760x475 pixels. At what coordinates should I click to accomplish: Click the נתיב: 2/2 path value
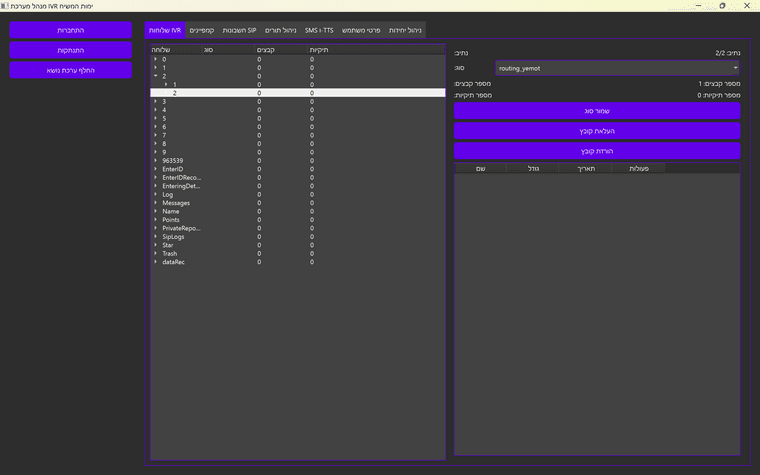click(728, 53)
